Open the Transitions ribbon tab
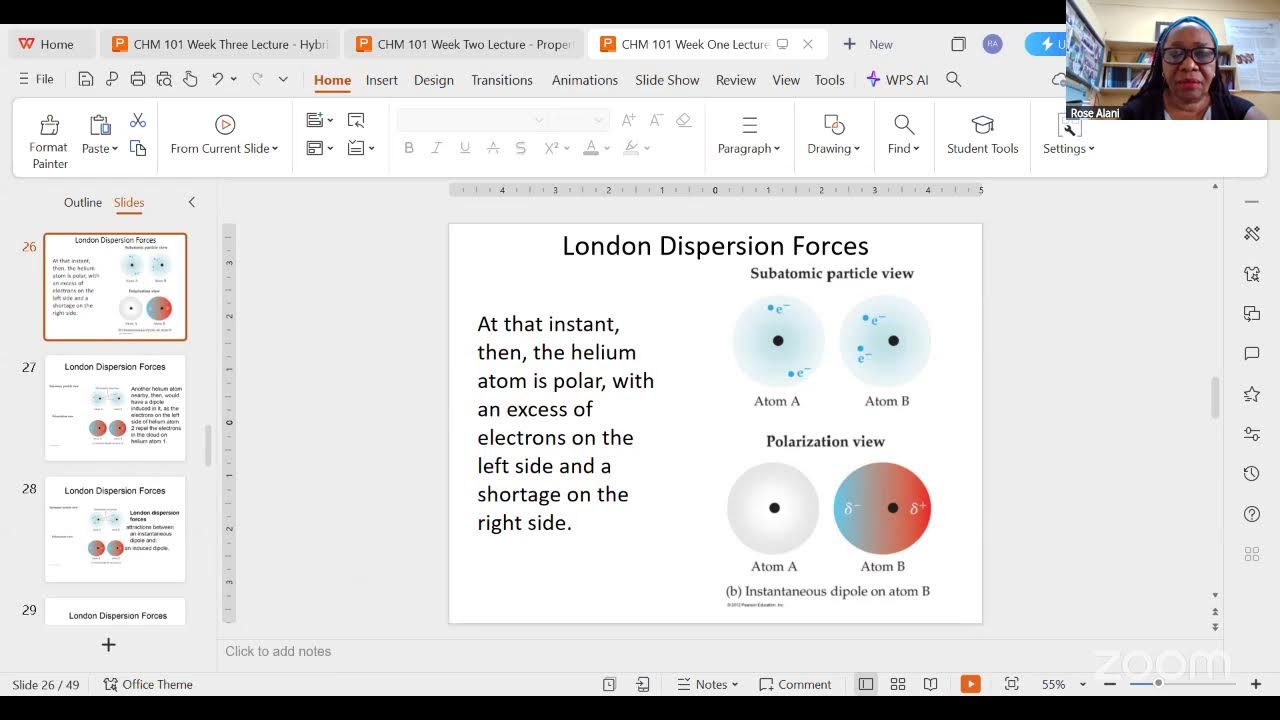Image resolution: width=1280 pixels, height=720 pixels. [x=502, y=80]
